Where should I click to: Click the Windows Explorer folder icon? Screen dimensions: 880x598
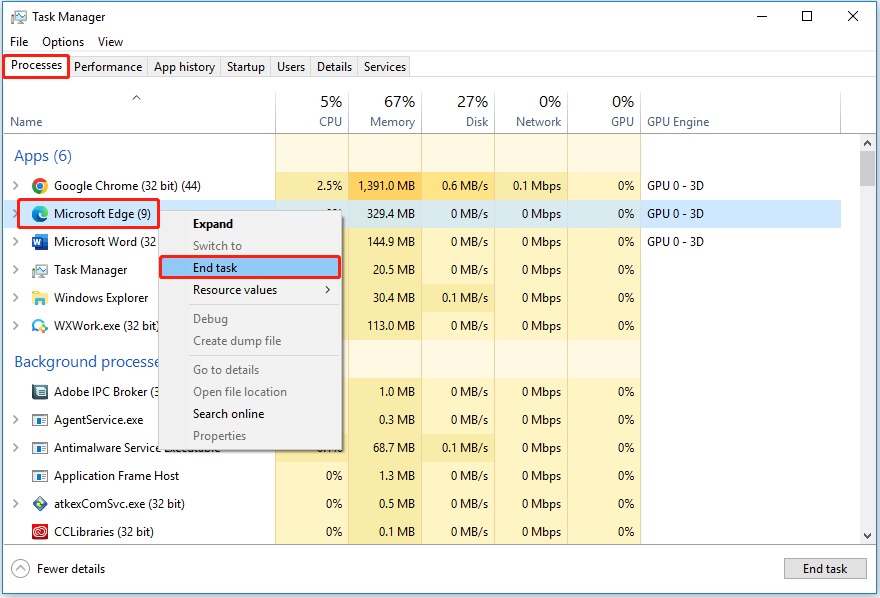pyautogui.click(x=40, y=298)
